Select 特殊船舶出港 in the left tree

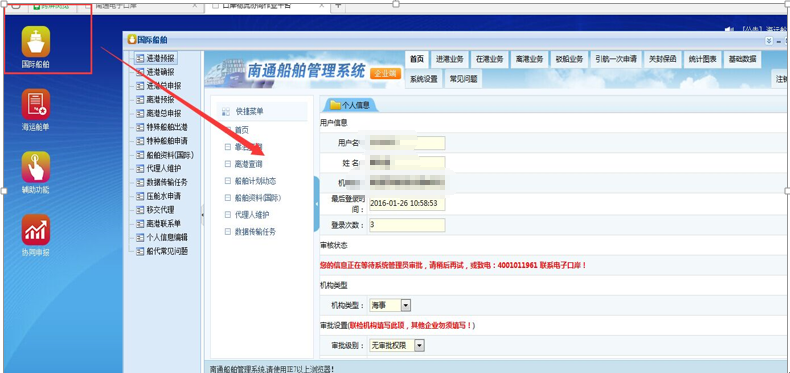point(167,127)
